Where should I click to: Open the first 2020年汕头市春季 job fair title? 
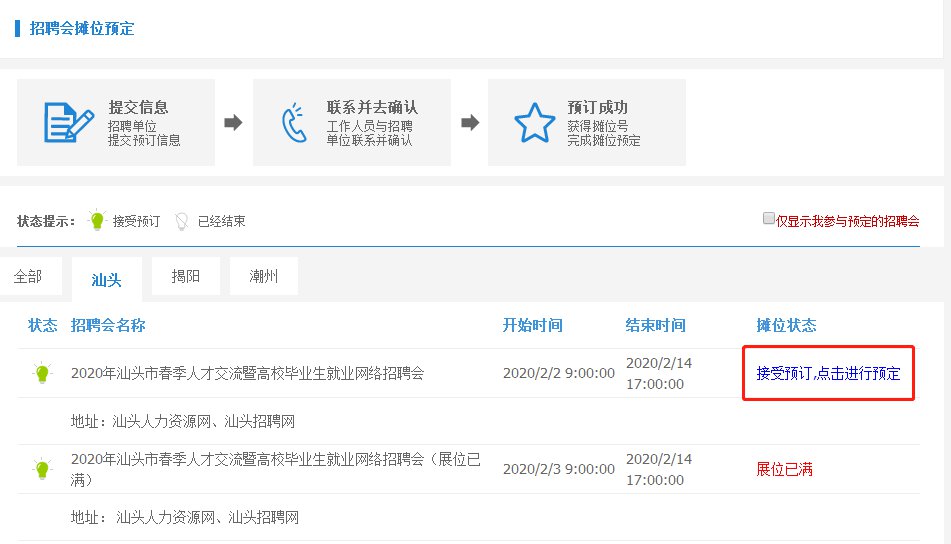247,373
